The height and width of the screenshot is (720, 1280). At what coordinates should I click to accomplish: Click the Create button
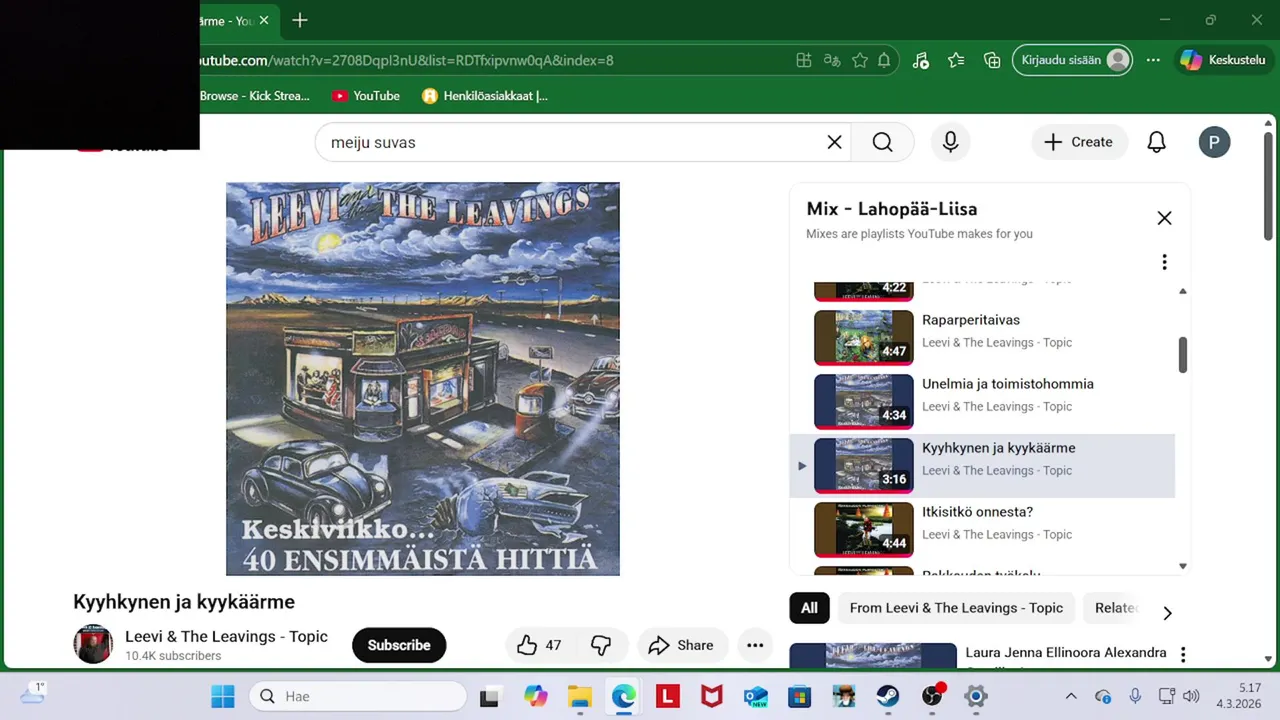tap(1078, 142)
